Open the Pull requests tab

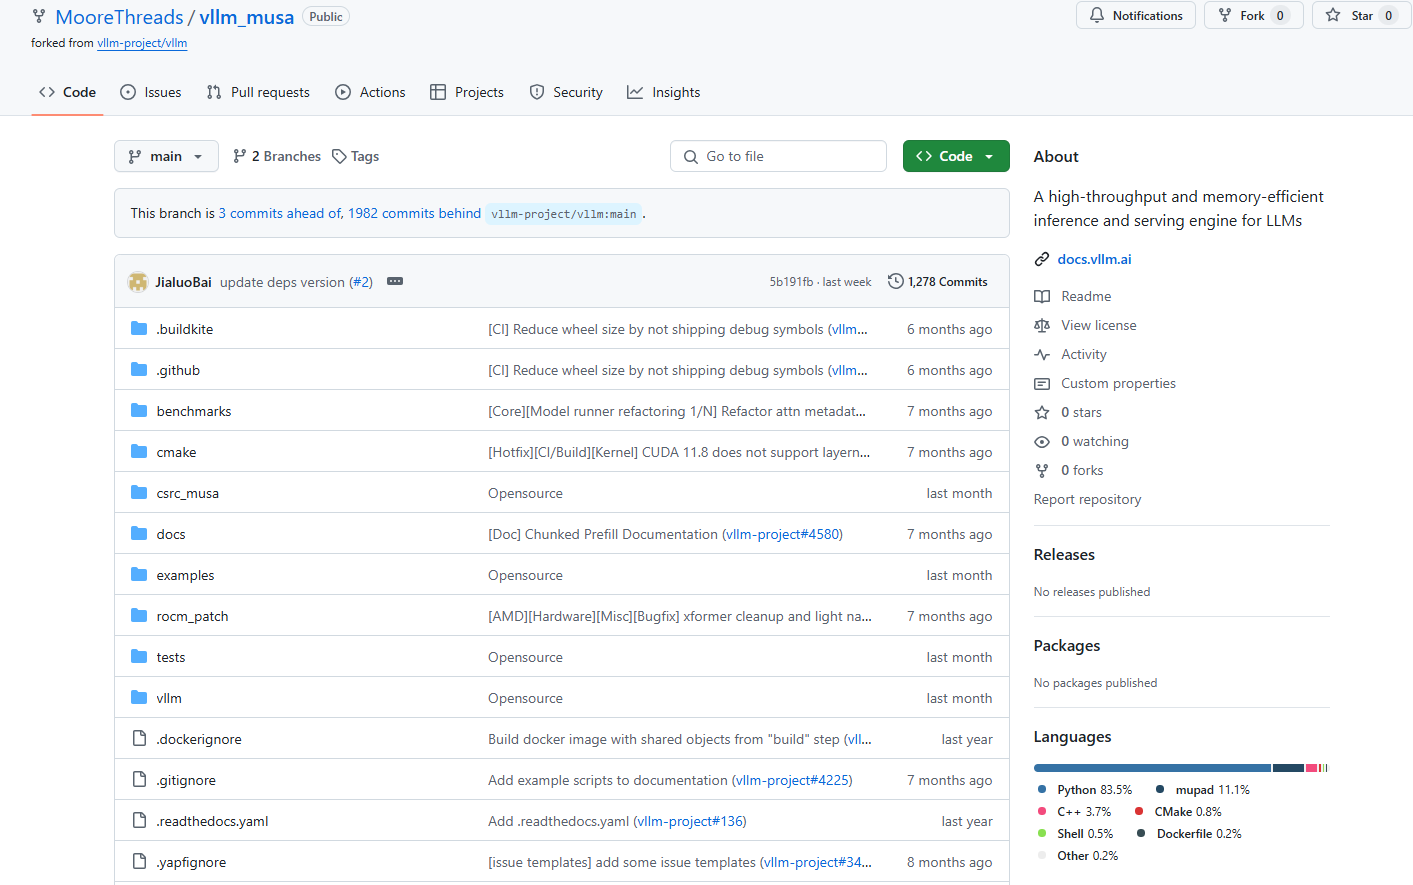click(x=258, y=93)
